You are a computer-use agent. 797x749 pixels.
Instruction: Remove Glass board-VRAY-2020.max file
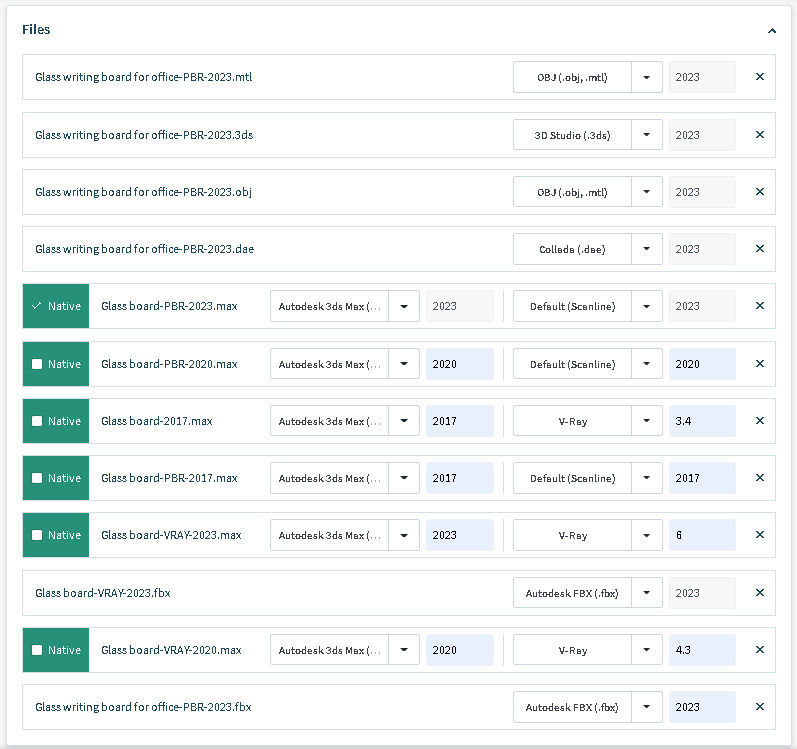(760, 650)
